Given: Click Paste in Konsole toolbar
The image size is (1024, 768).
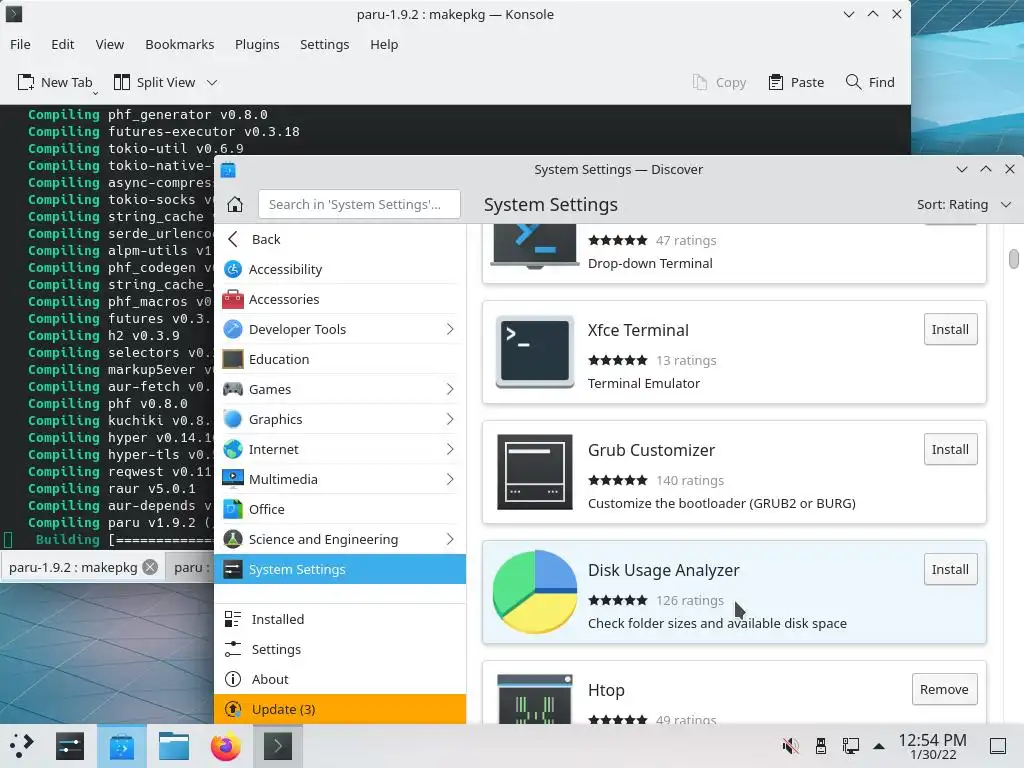Looking at the screenshot, I should (x=796, y=82).
